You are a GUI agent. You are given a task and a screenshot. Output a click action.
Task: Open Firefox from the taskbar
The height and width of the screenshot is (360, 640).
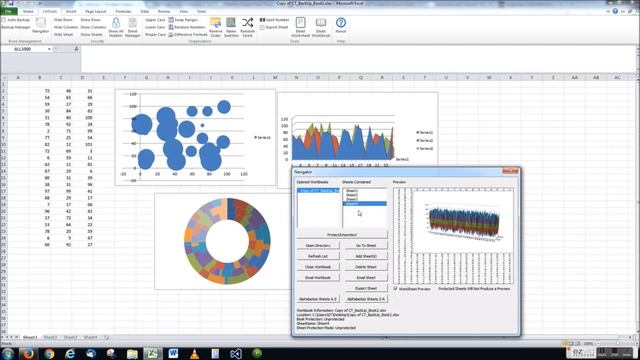pos(28,353)
